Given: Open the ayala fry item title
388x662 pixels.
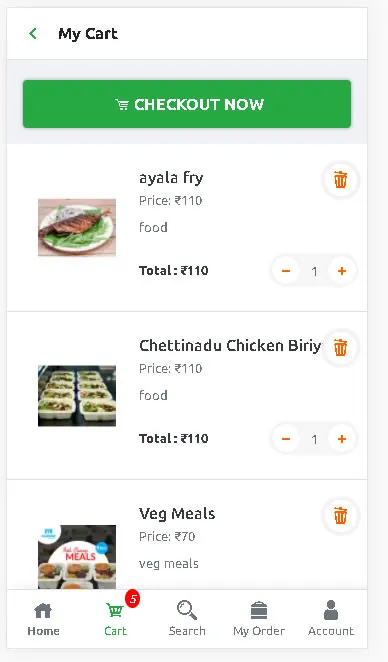Looking at the screenshot, I should click(171, 178).
